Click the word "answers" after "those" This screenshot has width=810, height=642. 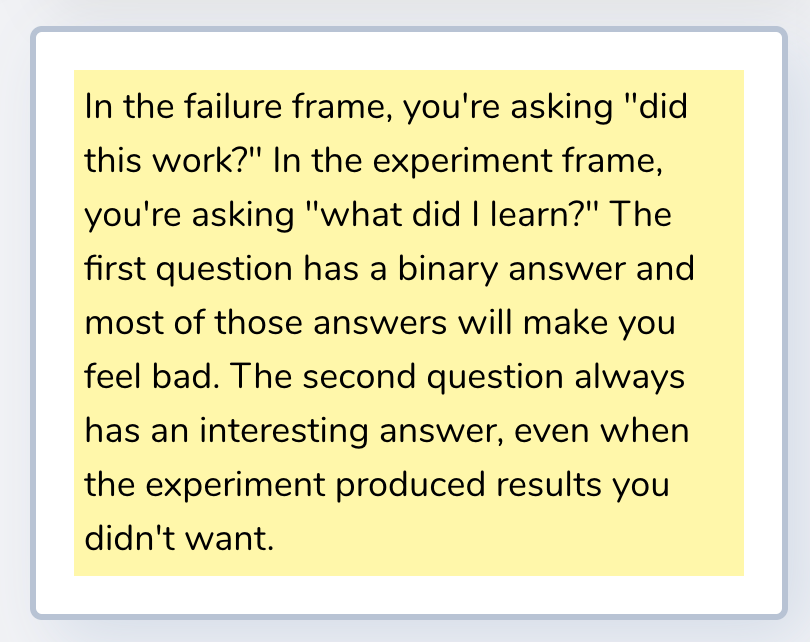[x=380, y=323]
